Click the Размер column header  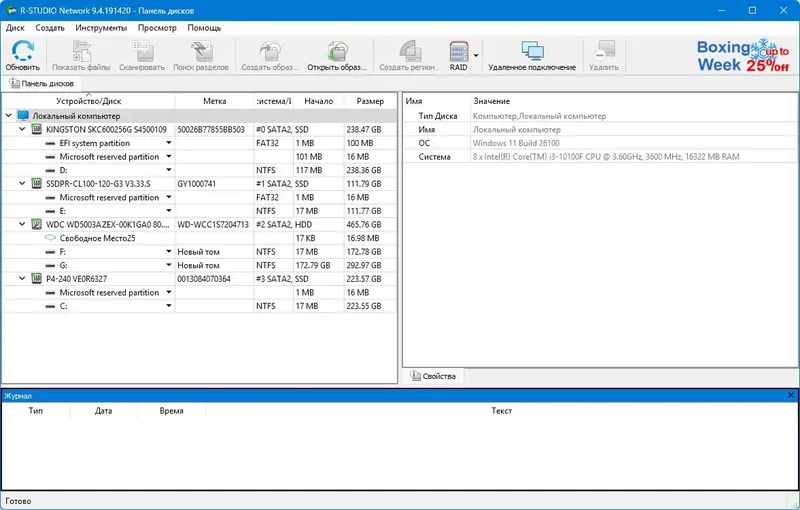[x=370, y=101]
